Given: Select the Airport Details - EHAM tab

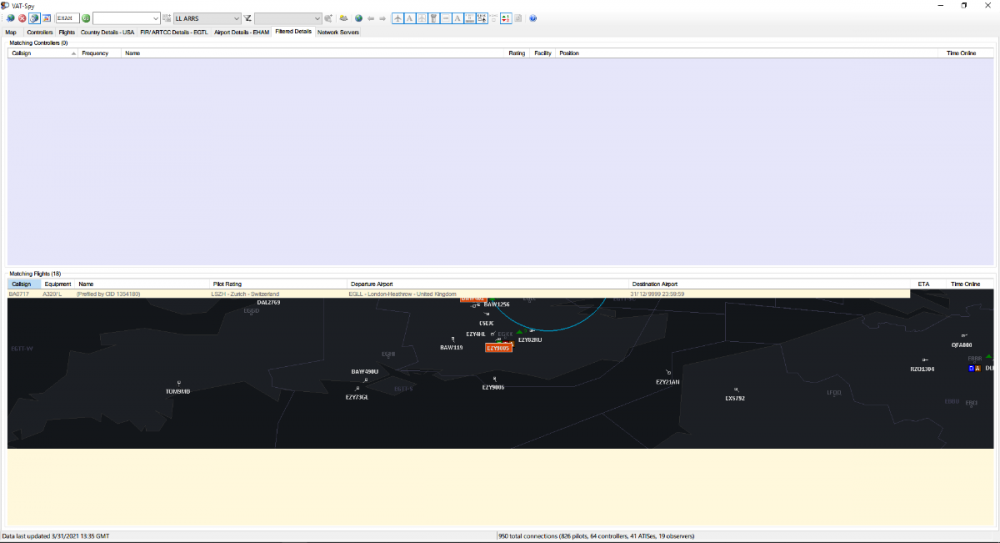Looking at the screenshot, I should (x=241, y=32).
